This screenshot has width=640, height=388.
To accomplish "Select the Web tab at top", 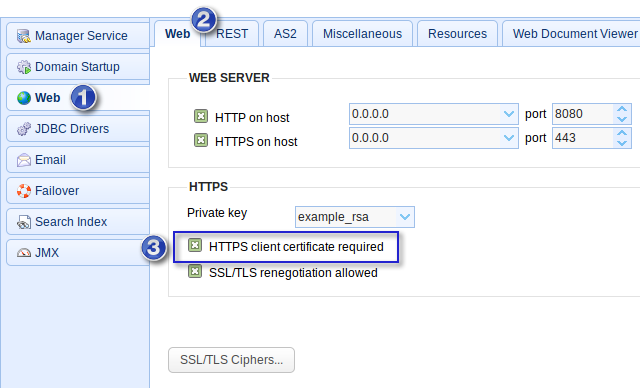I will pos(178,33).
